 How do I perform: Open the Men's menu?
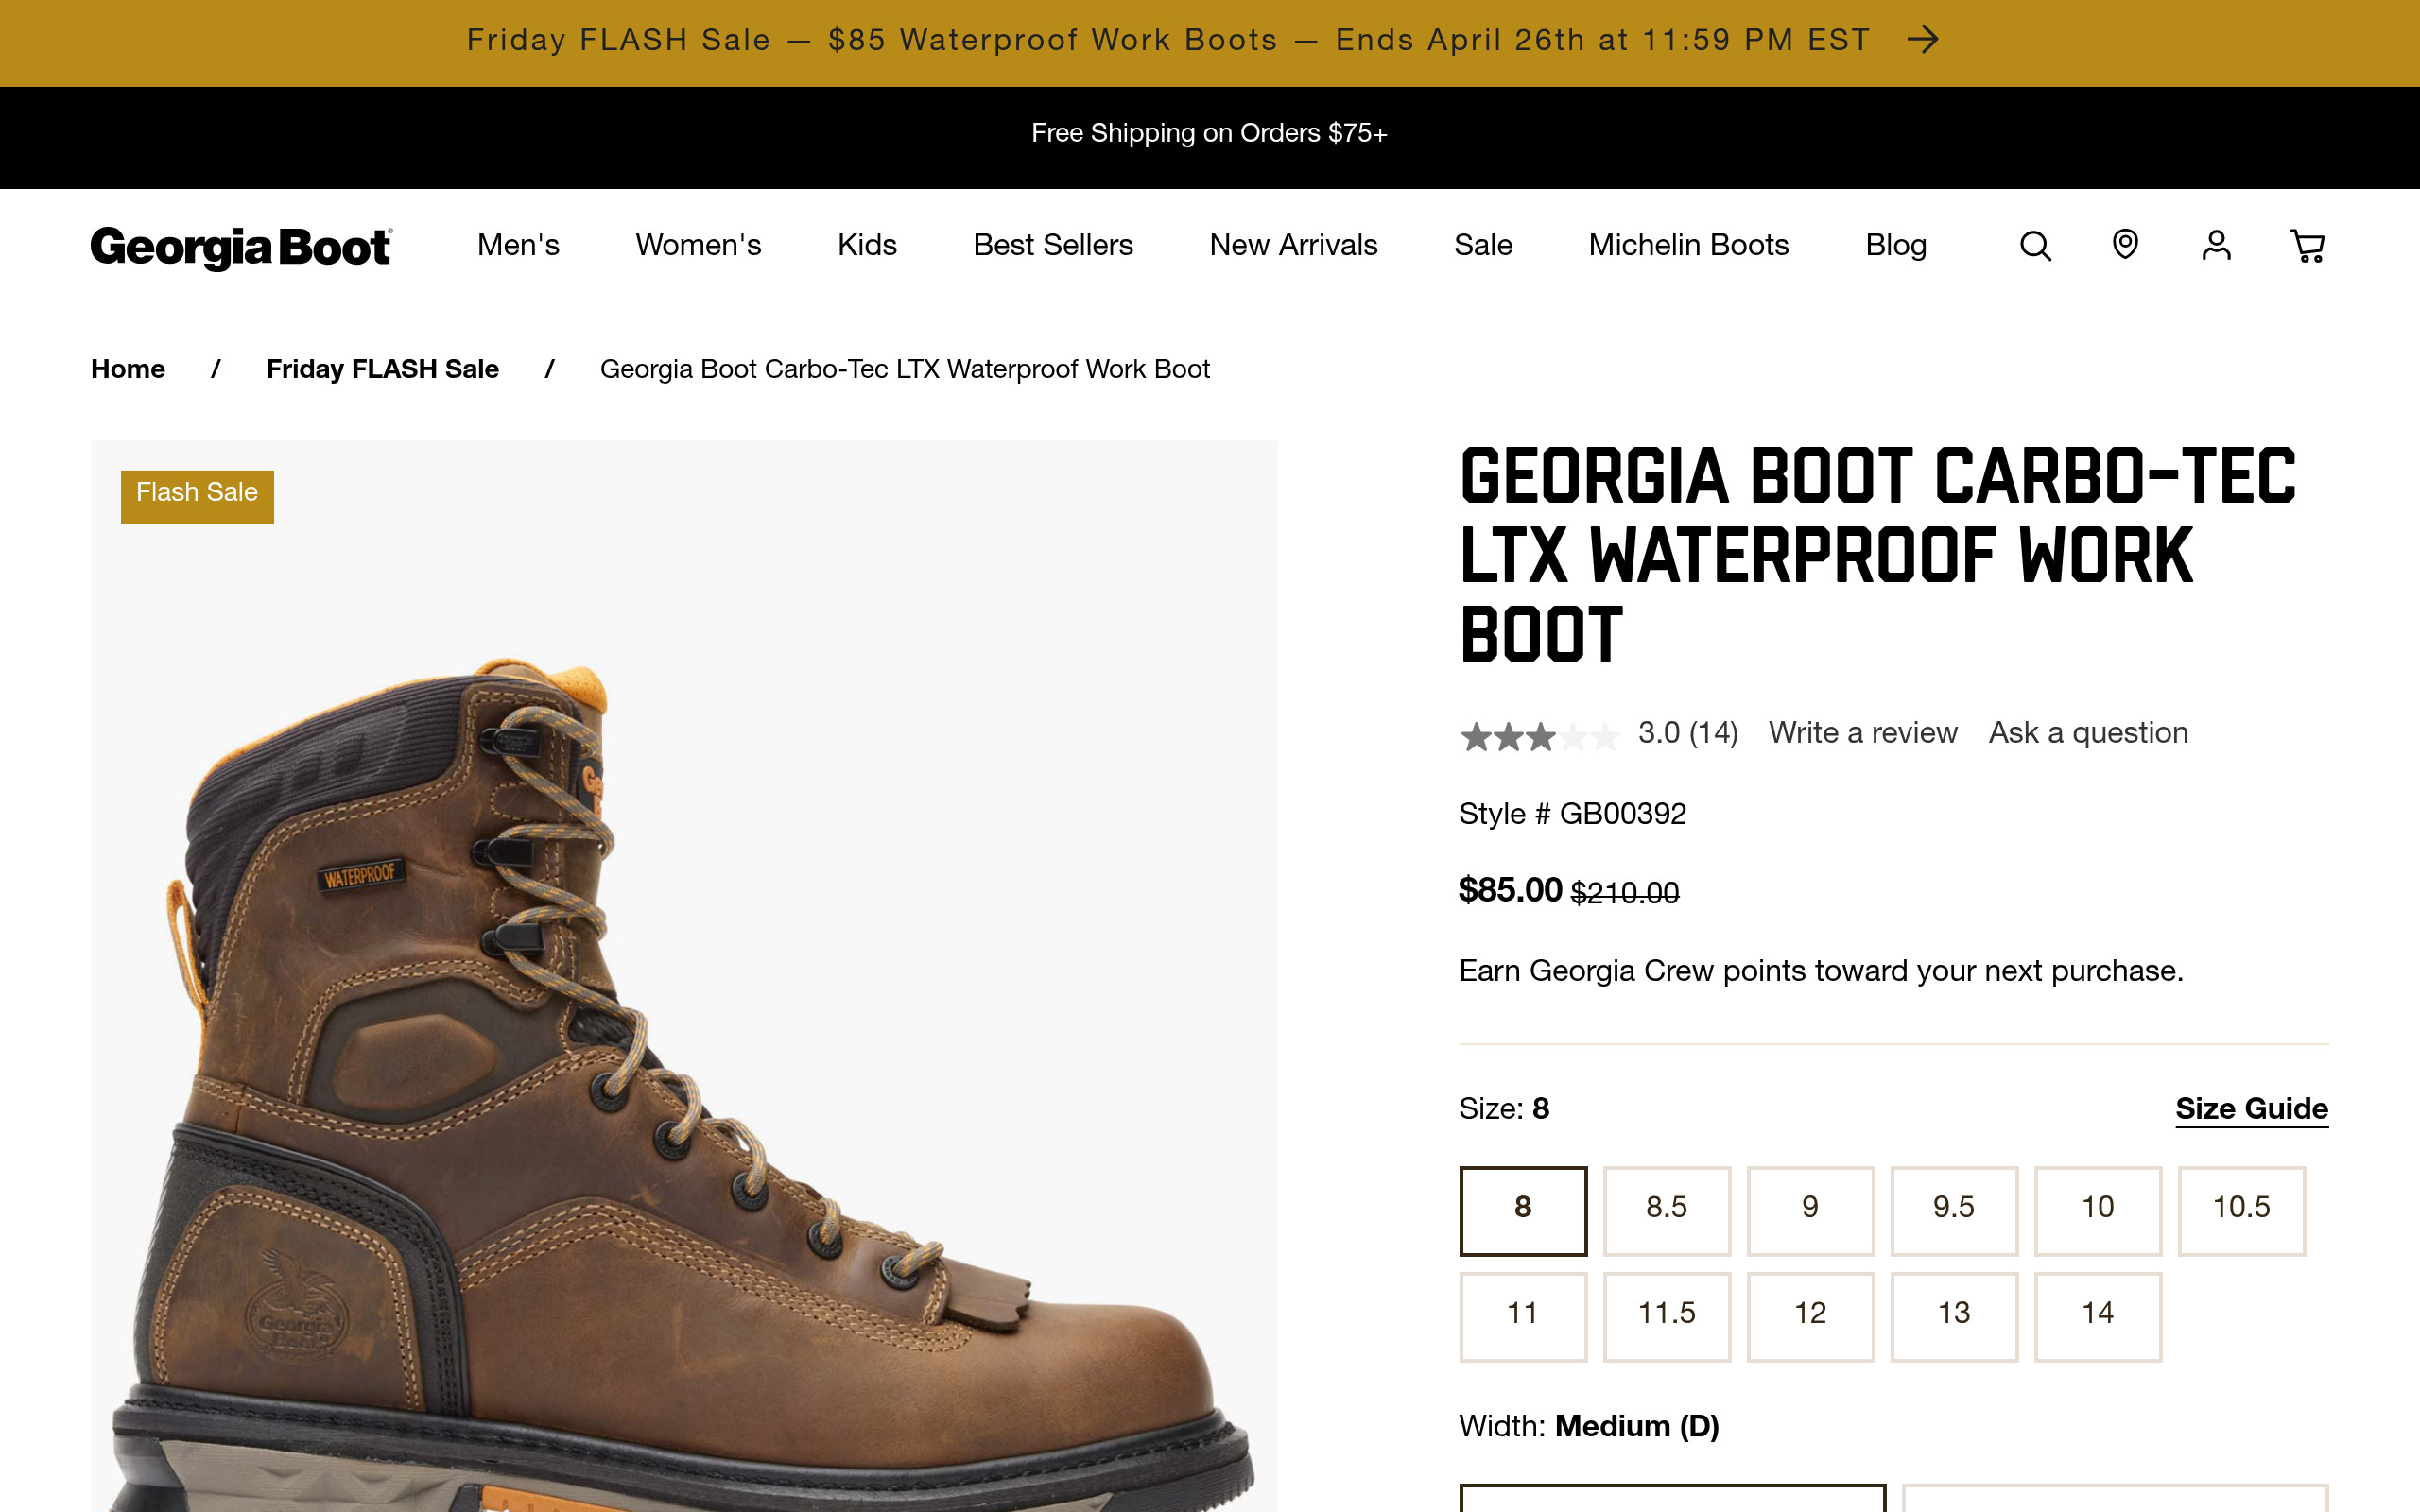[x=518, y=246]
